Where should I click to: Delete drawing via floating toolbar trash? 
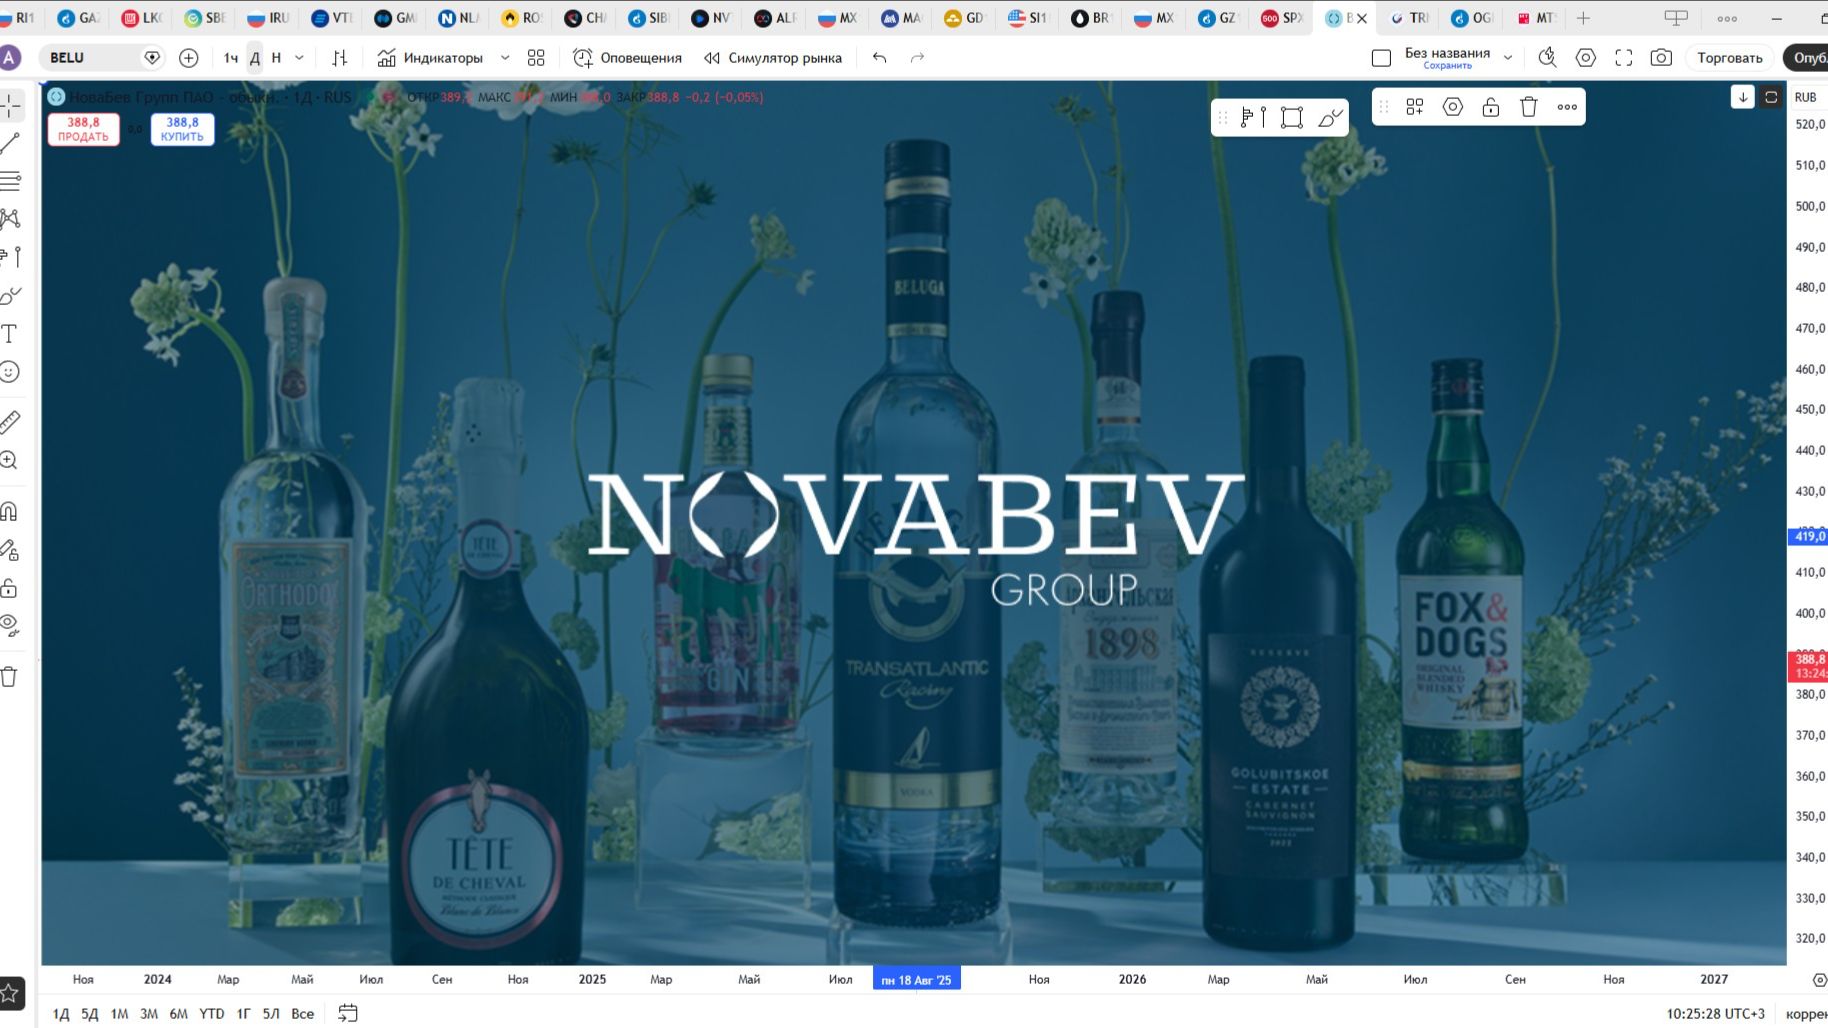pyautogui.click(x=1529, y=107)
